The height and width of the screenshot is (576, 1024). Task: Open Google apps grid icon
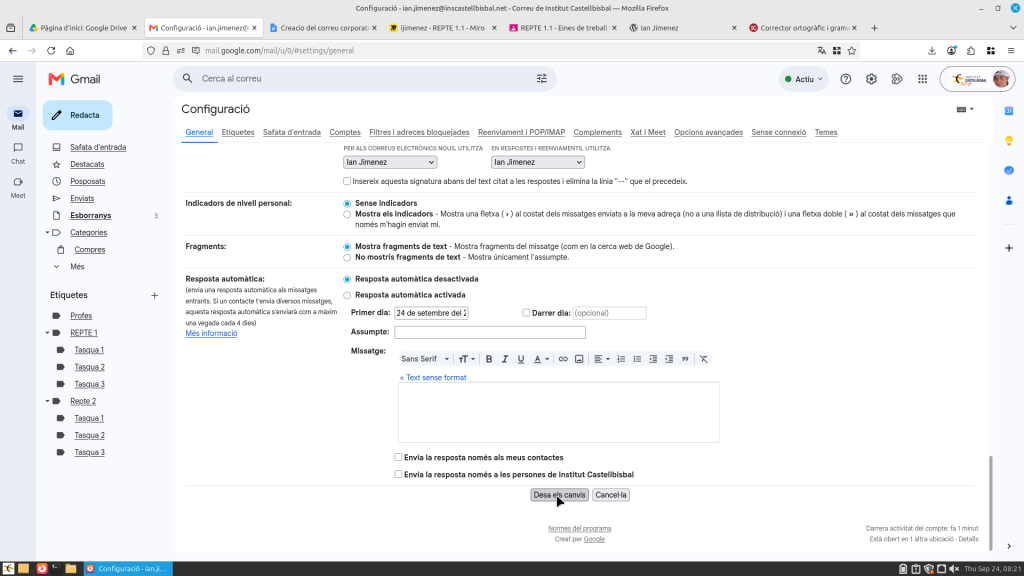click(x=922, y=79)
